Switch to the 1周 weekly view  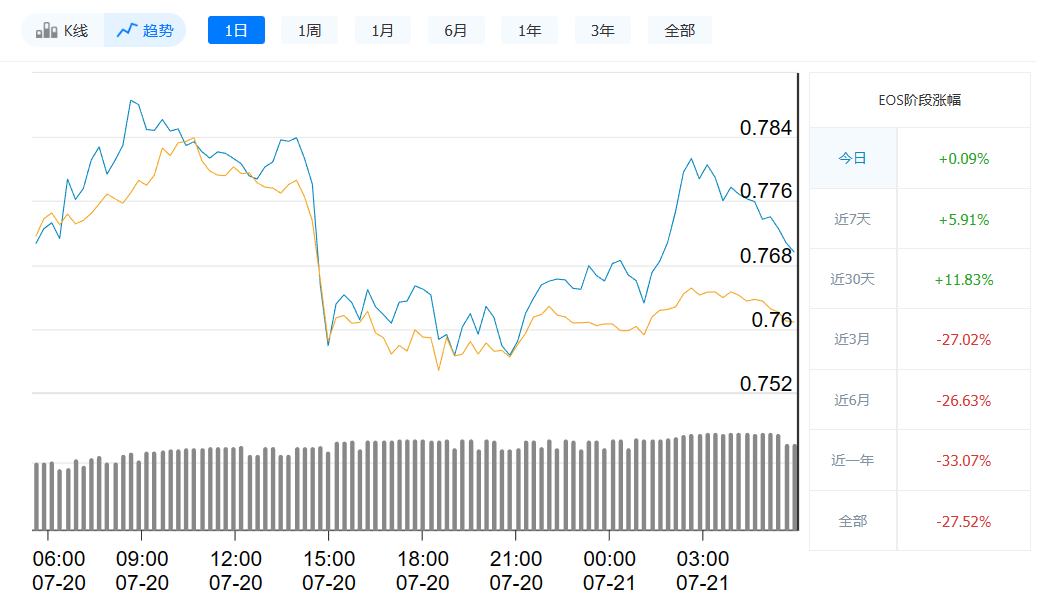309,29
